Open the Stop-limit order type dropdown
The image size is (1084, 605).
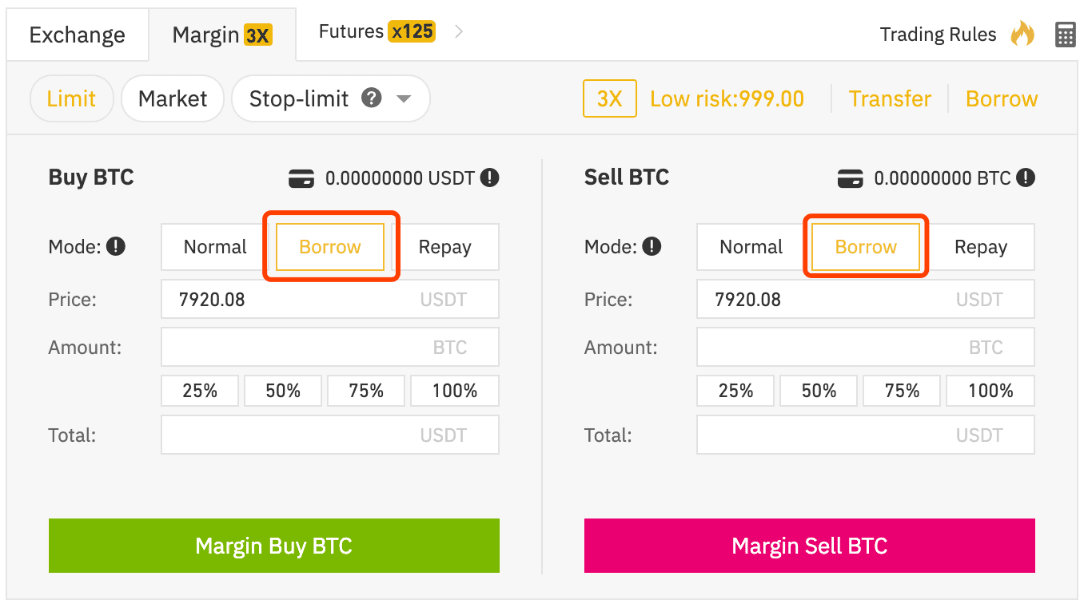pos(404,98)
